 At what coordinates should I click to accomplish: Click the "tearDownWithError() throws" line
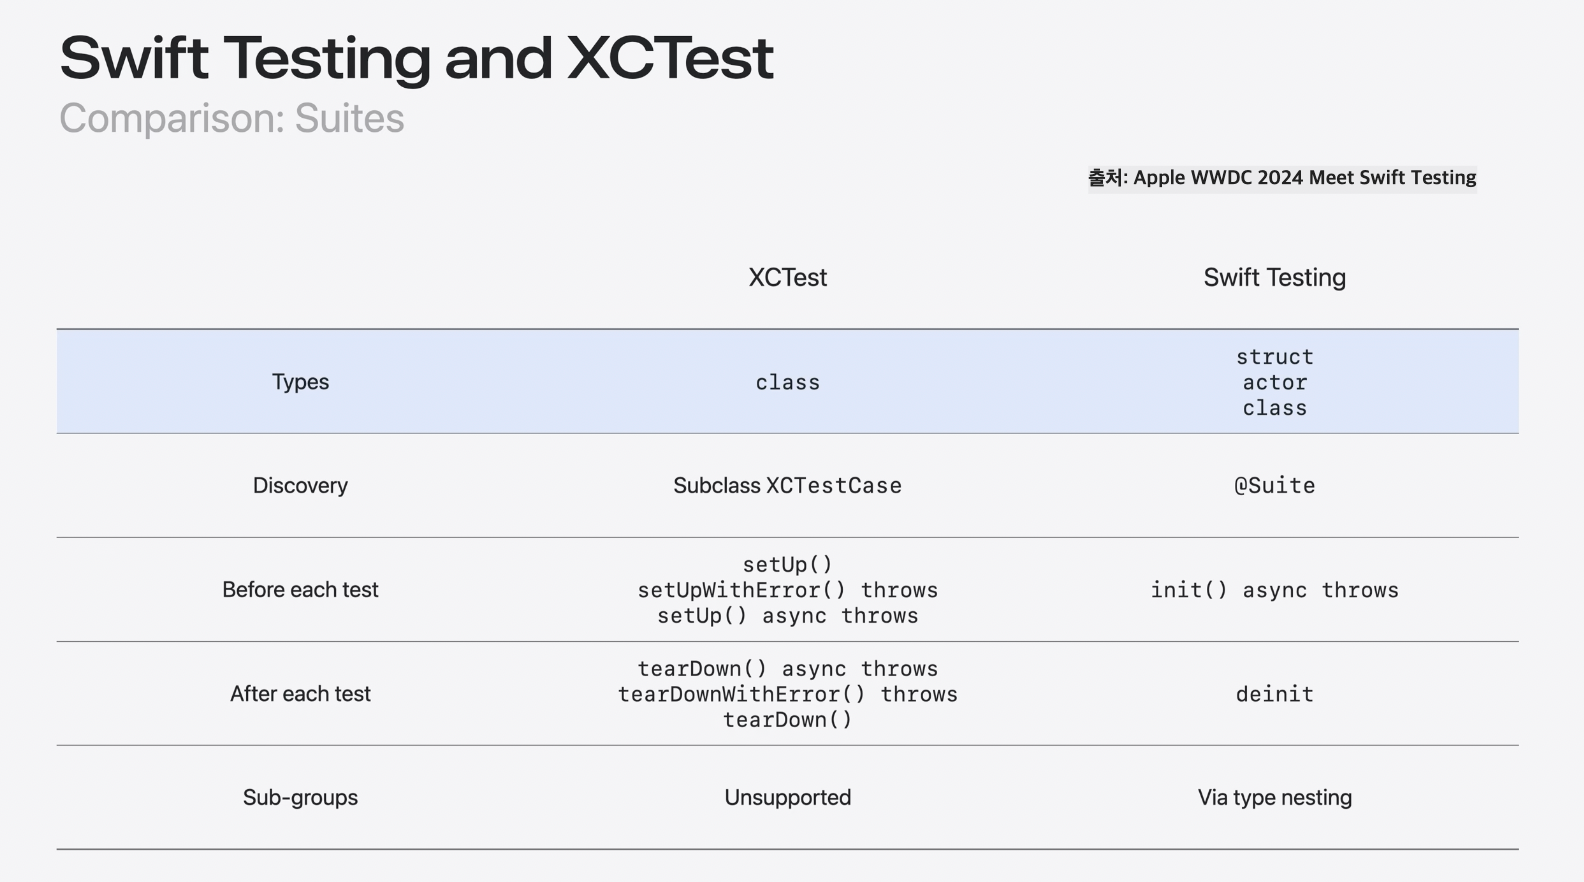click(788, 694)
